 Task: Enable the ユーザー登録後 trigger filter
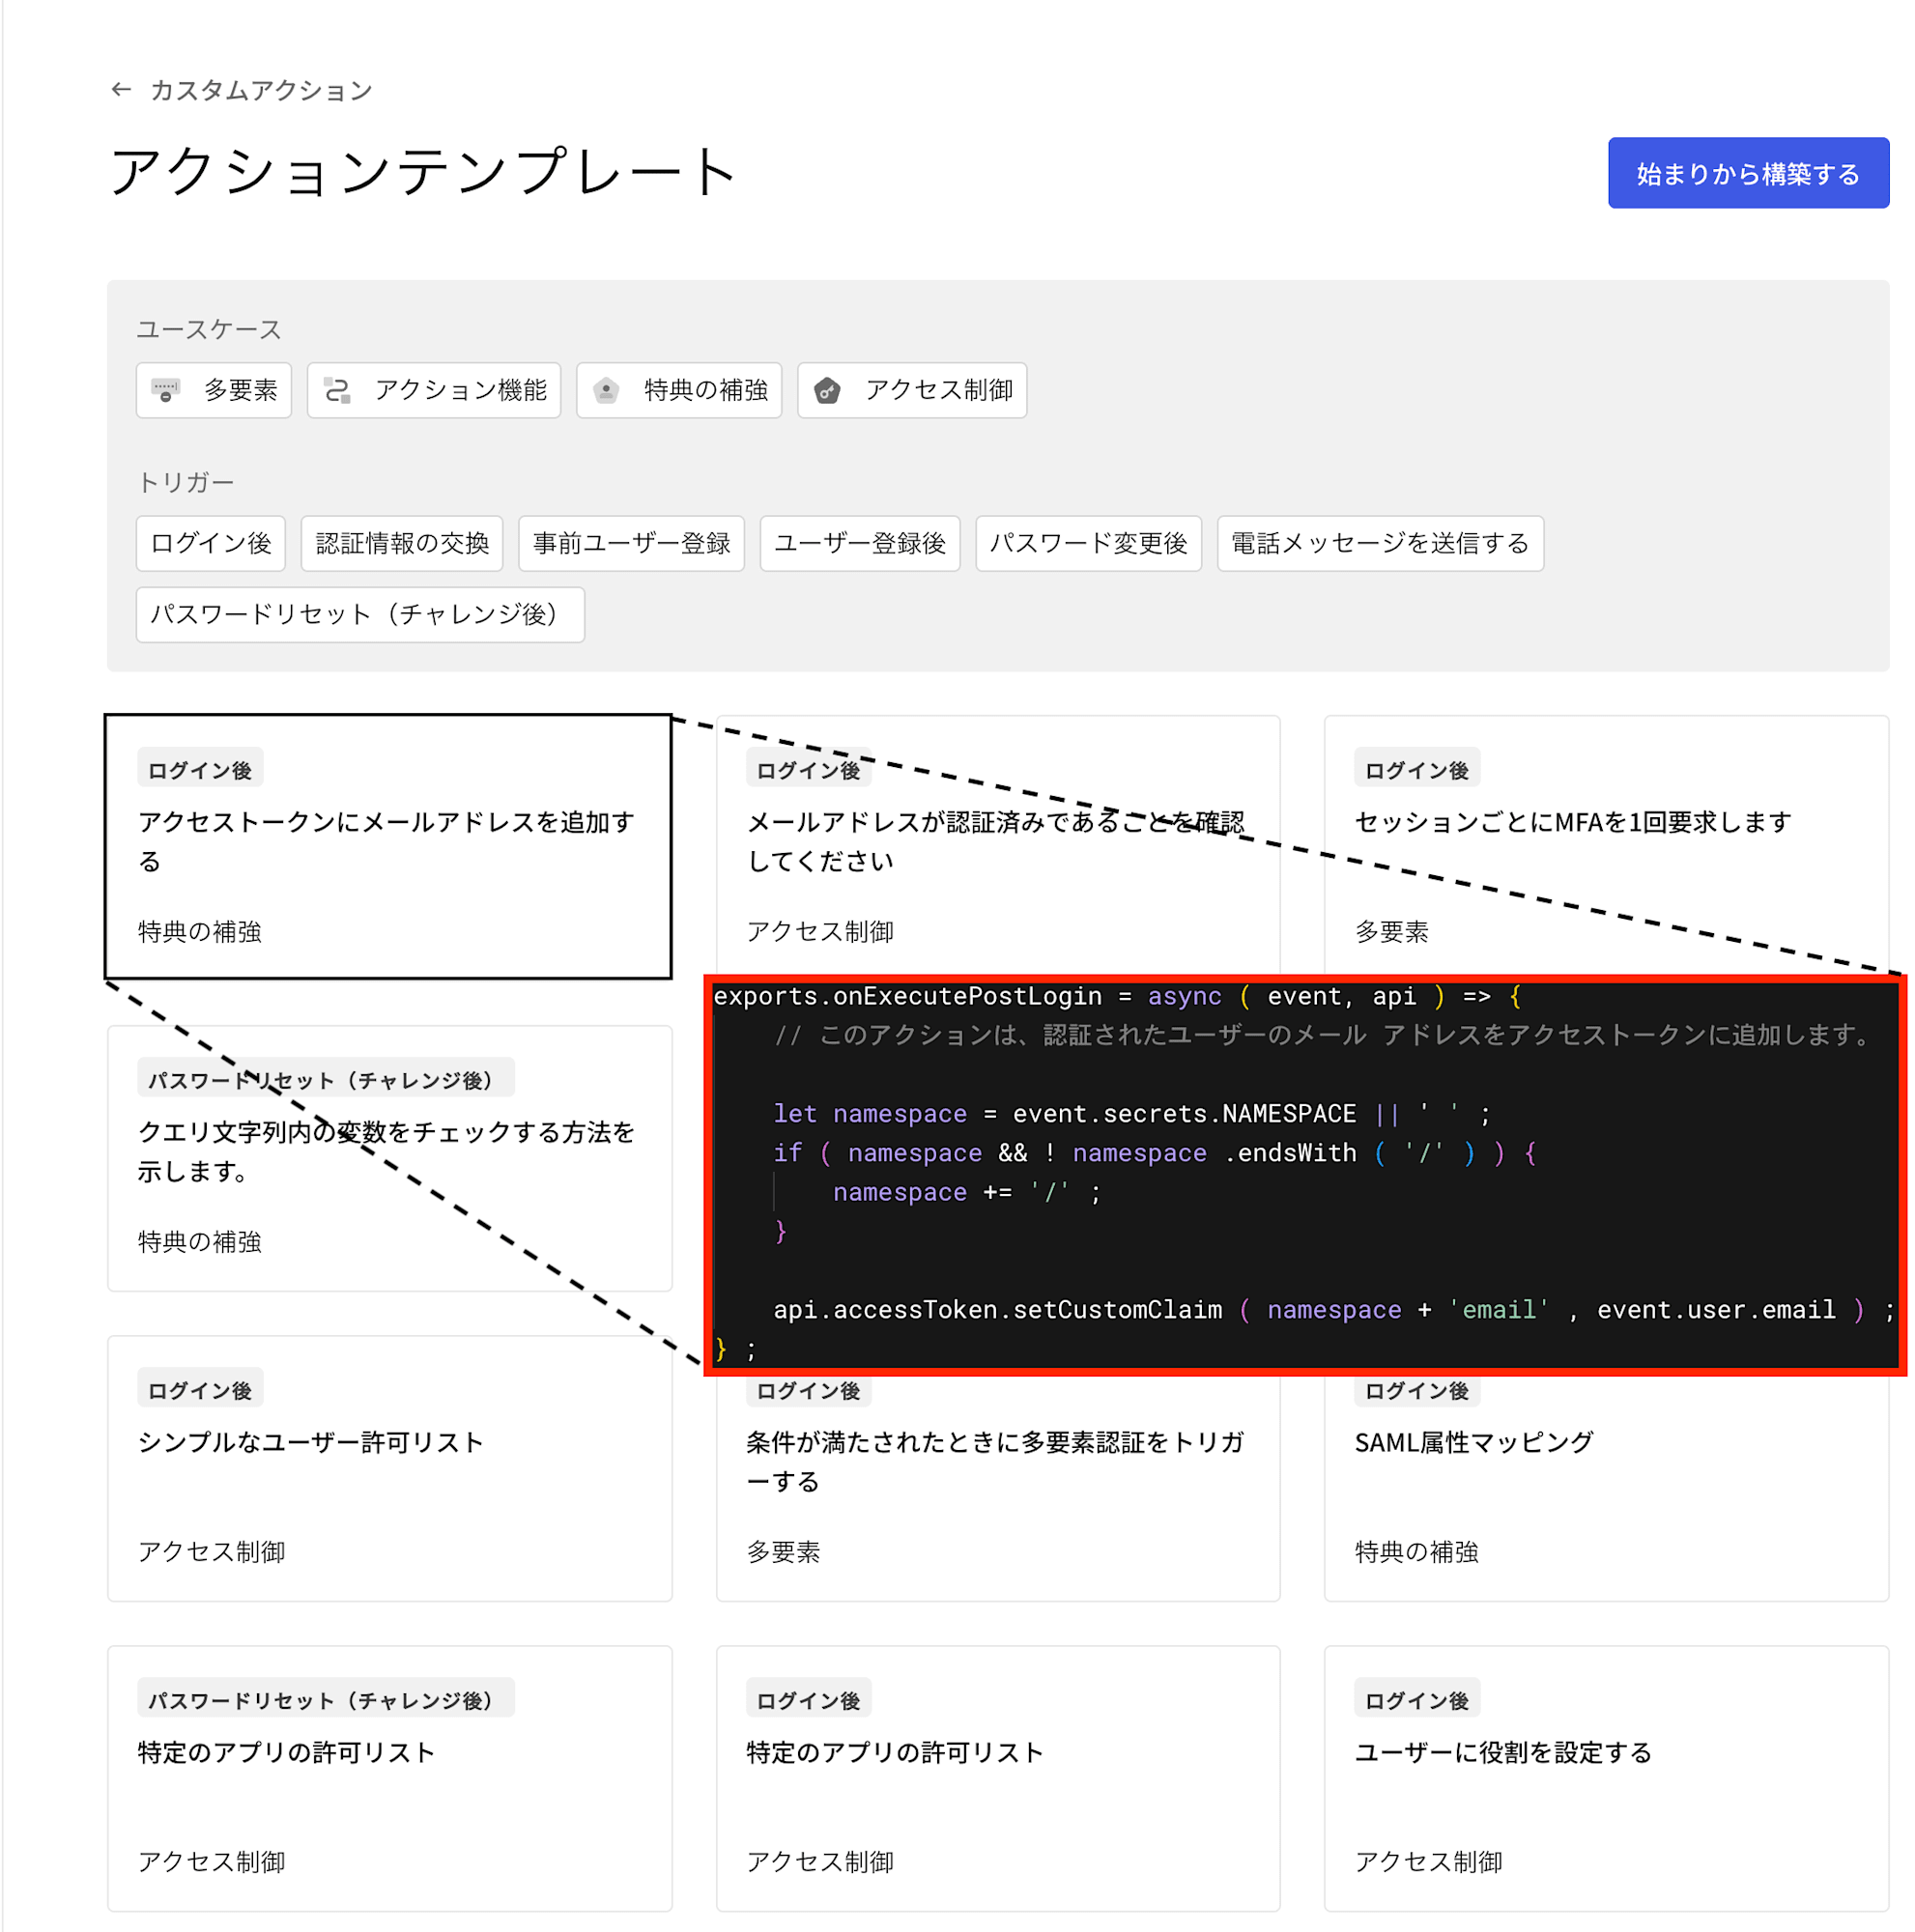click(860, 543)
